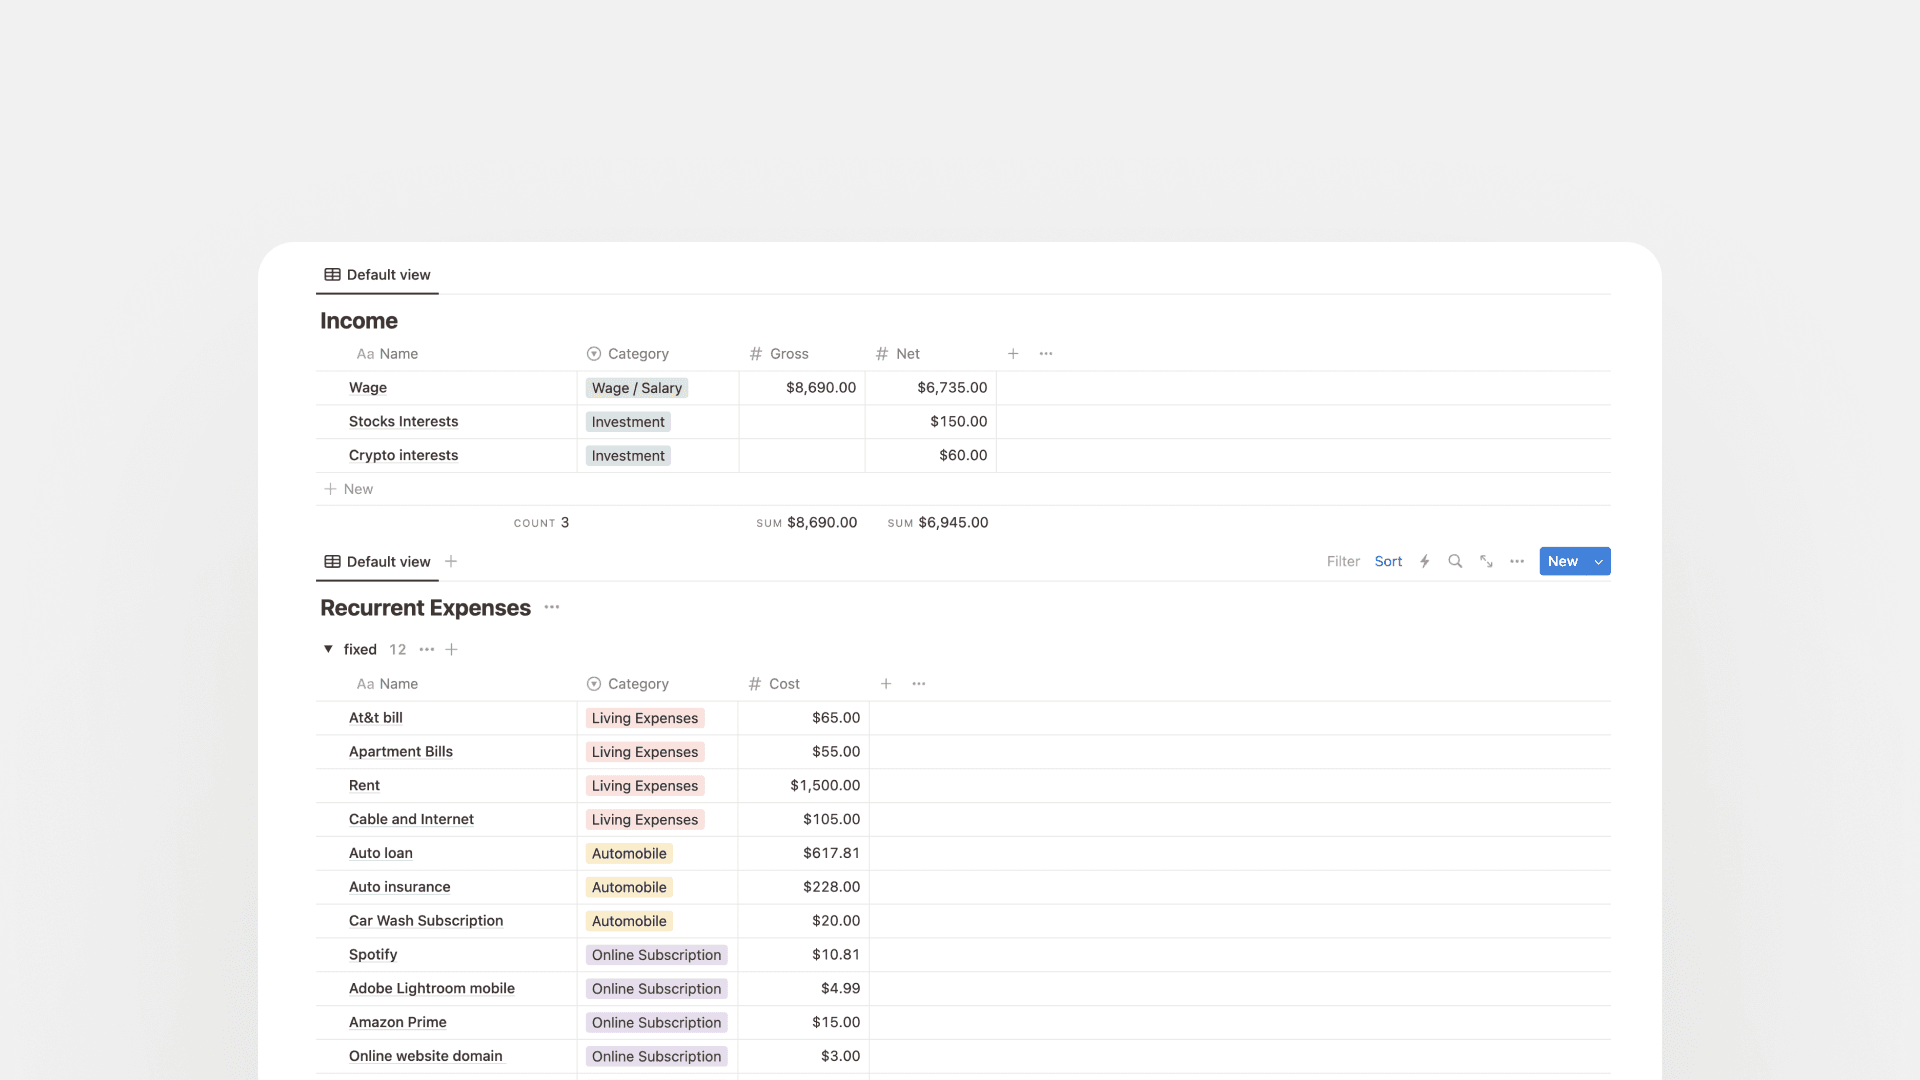Click the Filter button
Image resolution: width=1920 pixels, height=1080 pixels.
point(1343,562)
